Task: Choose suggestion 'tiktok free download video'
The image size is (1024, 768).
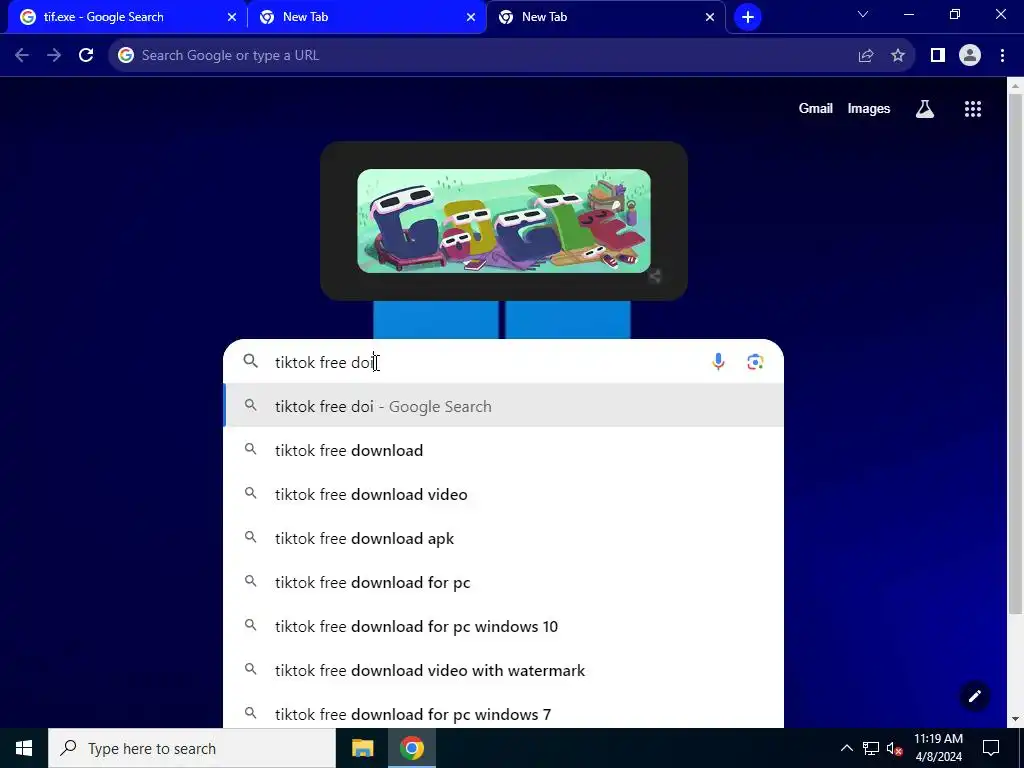Action: [504, 494]
